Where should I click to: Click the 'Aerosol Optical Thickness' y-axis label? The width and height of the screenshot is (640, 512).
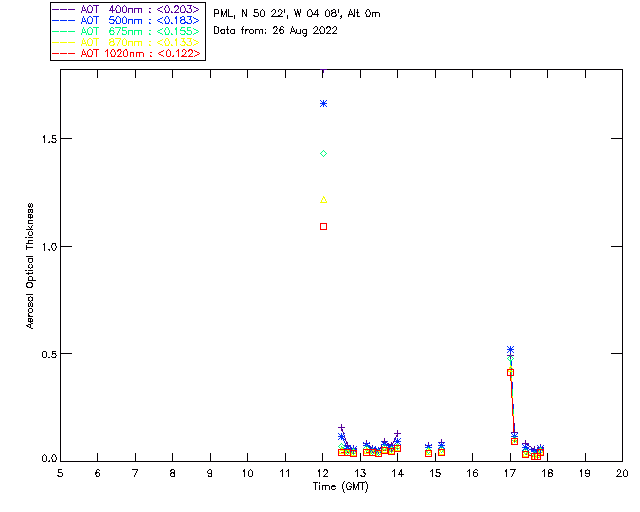tap(30, 265)
